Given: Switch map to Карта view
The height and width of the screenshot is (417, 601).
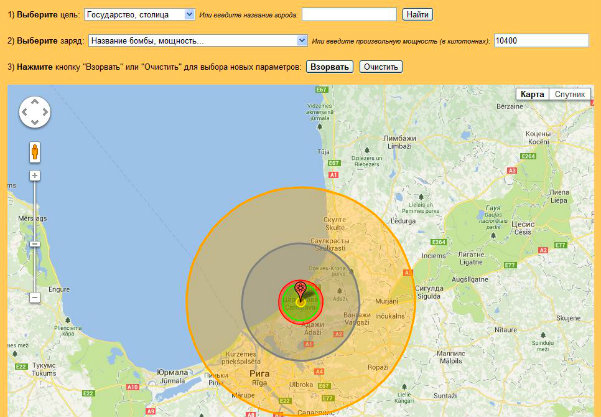Looking at the screenshot, I should click(533, 94).
